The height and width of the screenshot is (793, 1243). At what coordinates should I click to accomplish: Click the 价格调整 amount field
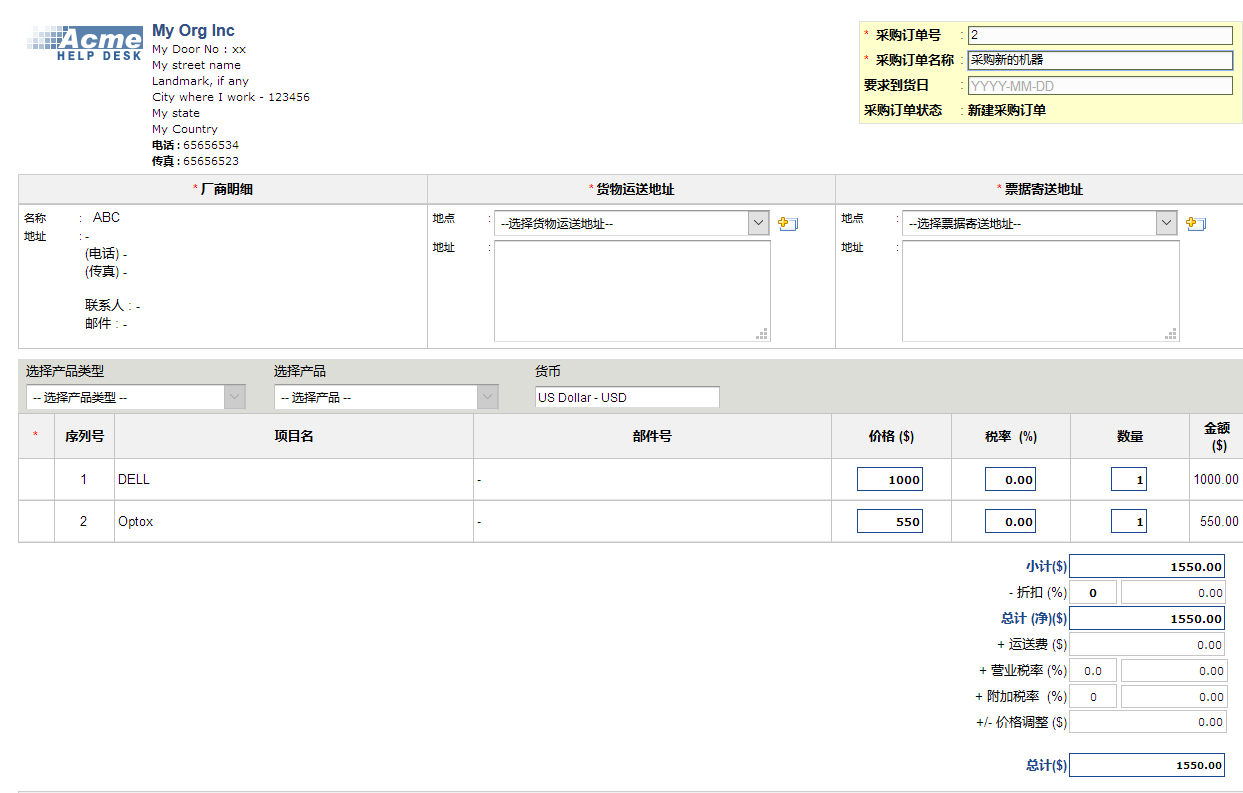(1148, 722)
